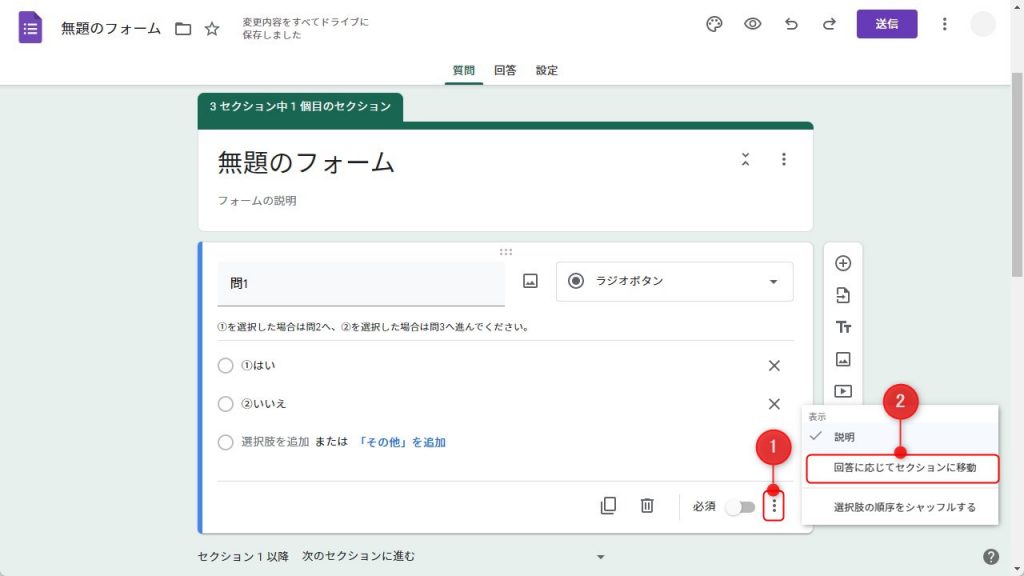
Task: Edit the large 無題のフォーム title
Action: click(x=306, y=163)
